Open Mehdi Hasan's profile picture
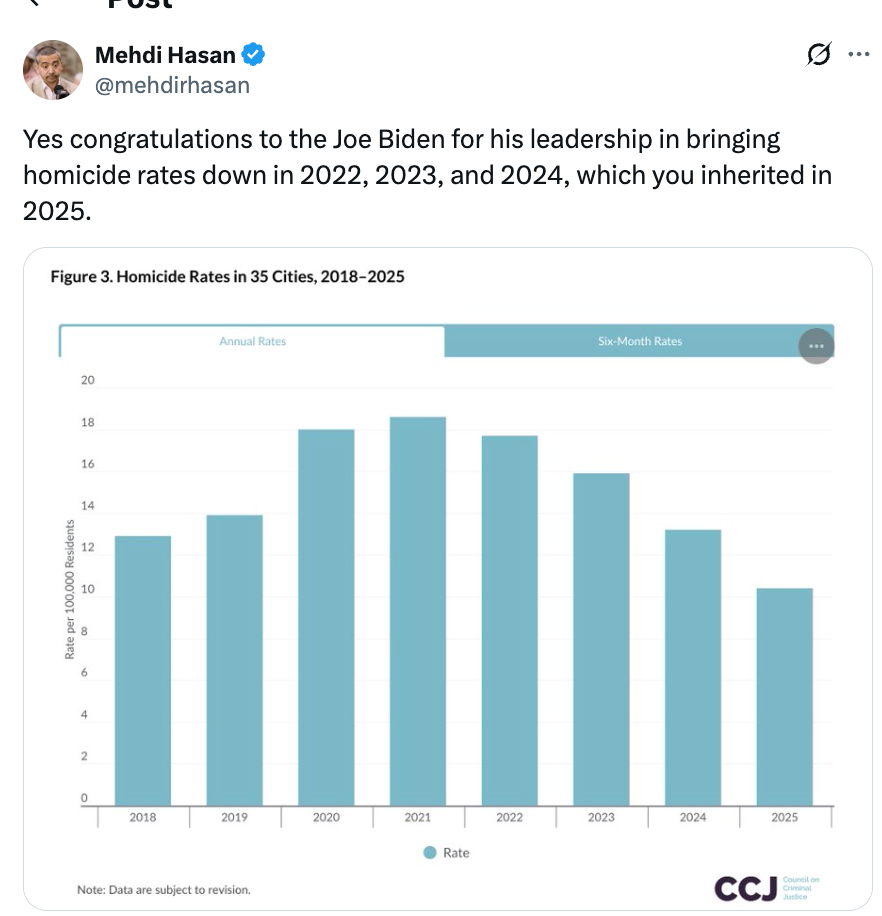882x916 pixels. coord(52,70)
